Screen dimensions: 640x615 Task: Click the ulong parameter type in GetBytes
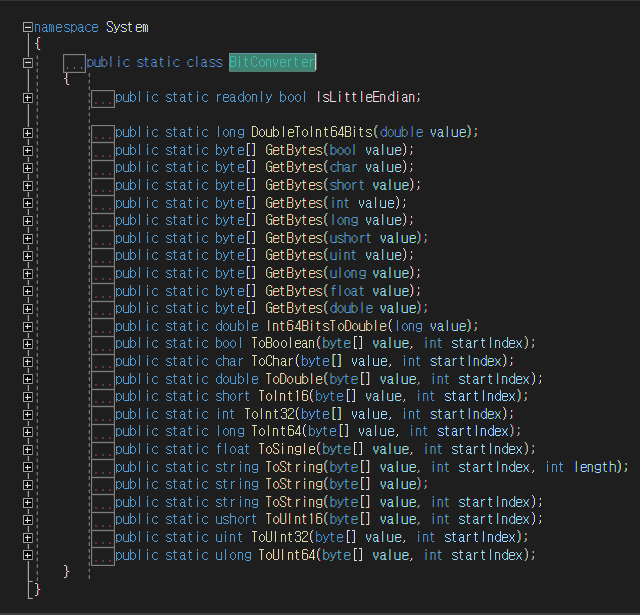tap(347, 273)
